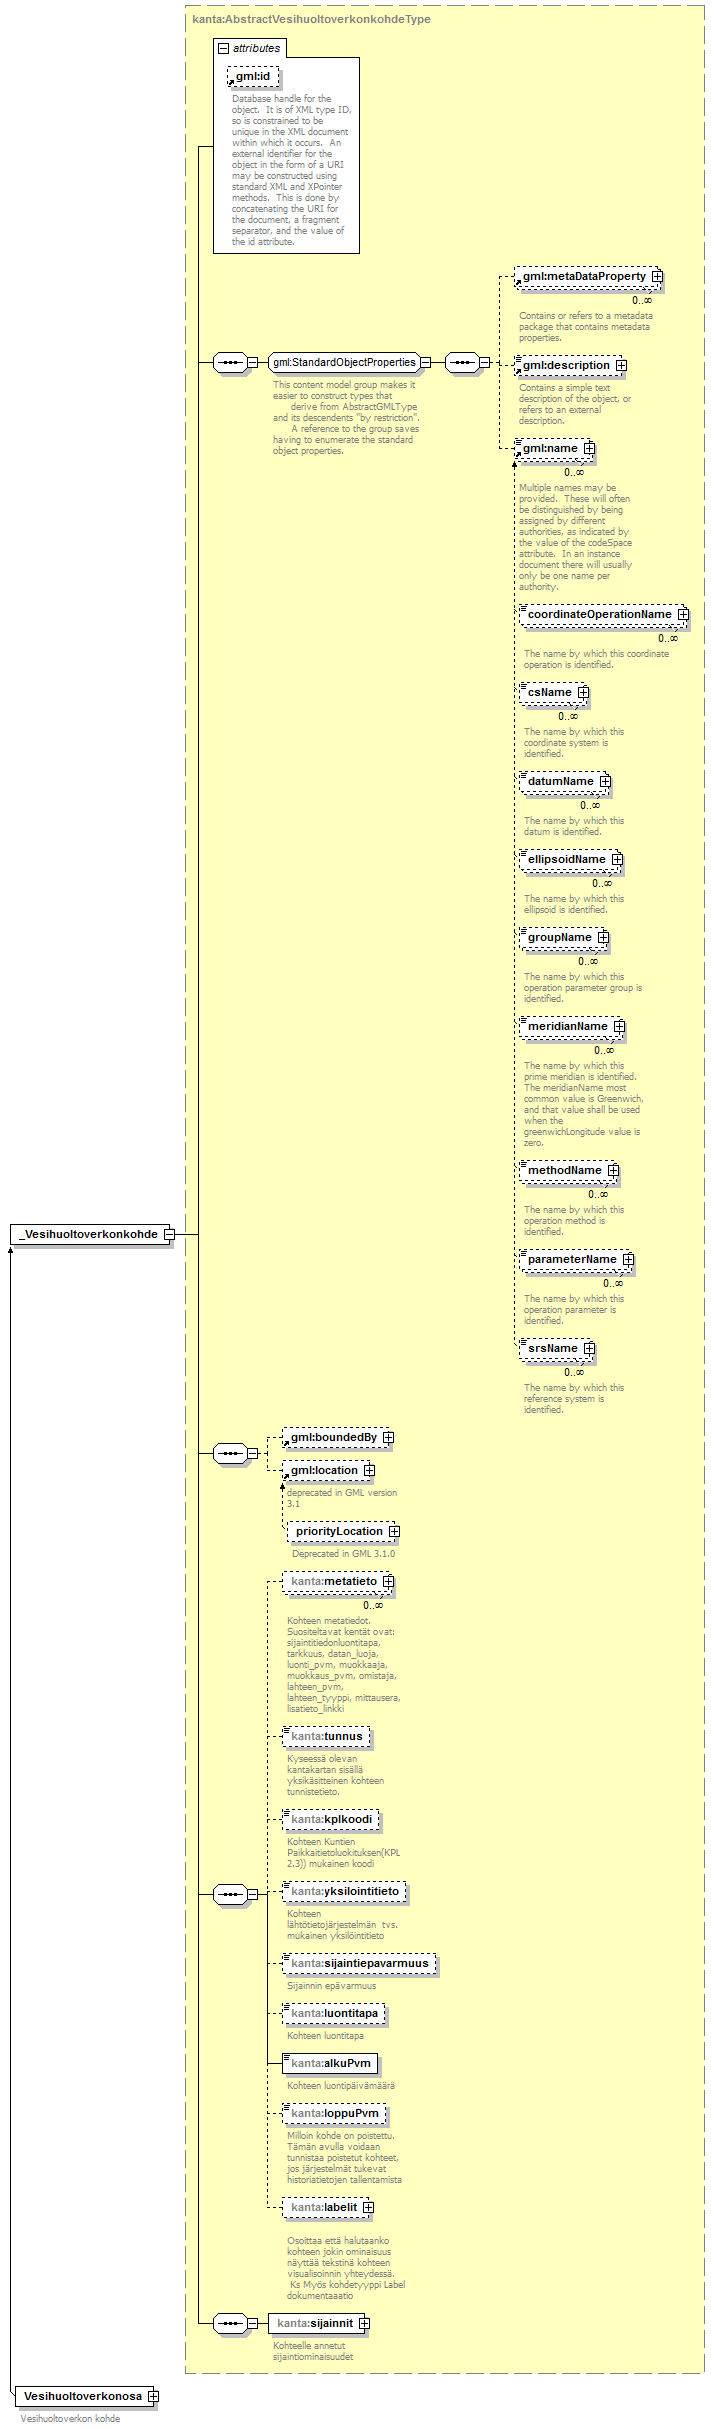Image resolution: width=715 pixels, height=2429 pixels.
Task: Expand ellipsoidName element
Action: [617, 859]
